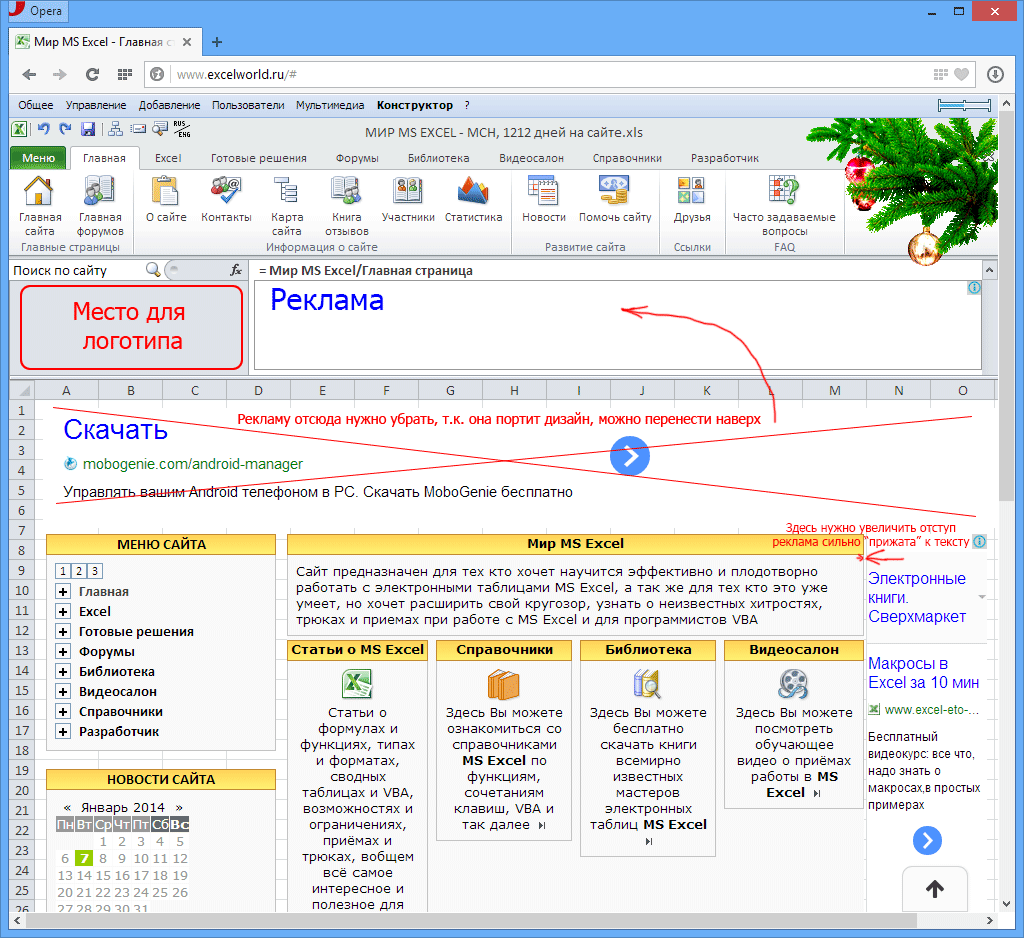Open the Пользователи admin menu
This screenshot has width=1024, height=938.
(x=248, y=105)
